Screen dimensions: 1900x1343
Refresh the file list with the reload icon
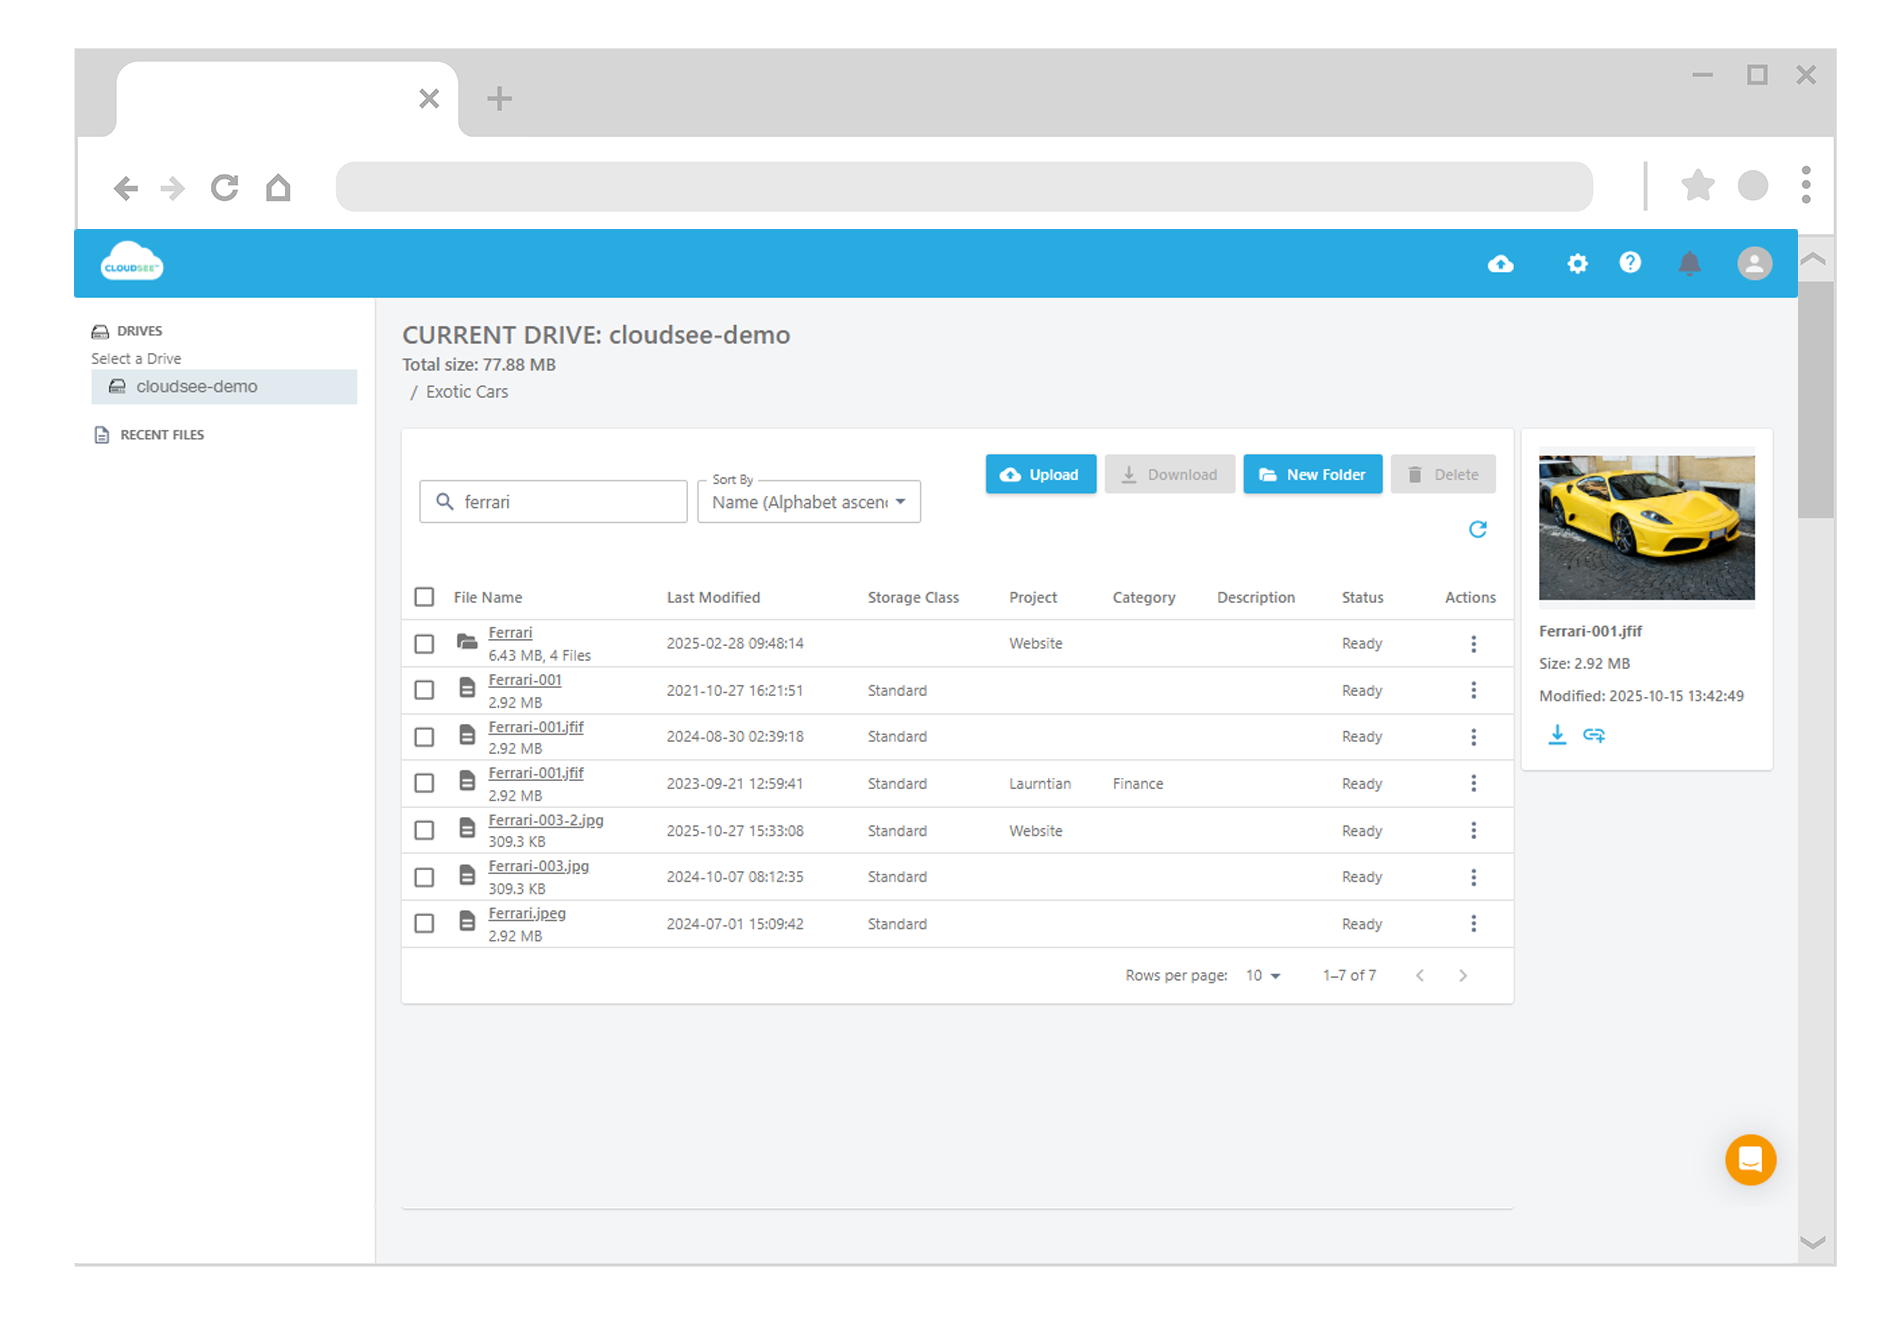[x=1477, y=529]
